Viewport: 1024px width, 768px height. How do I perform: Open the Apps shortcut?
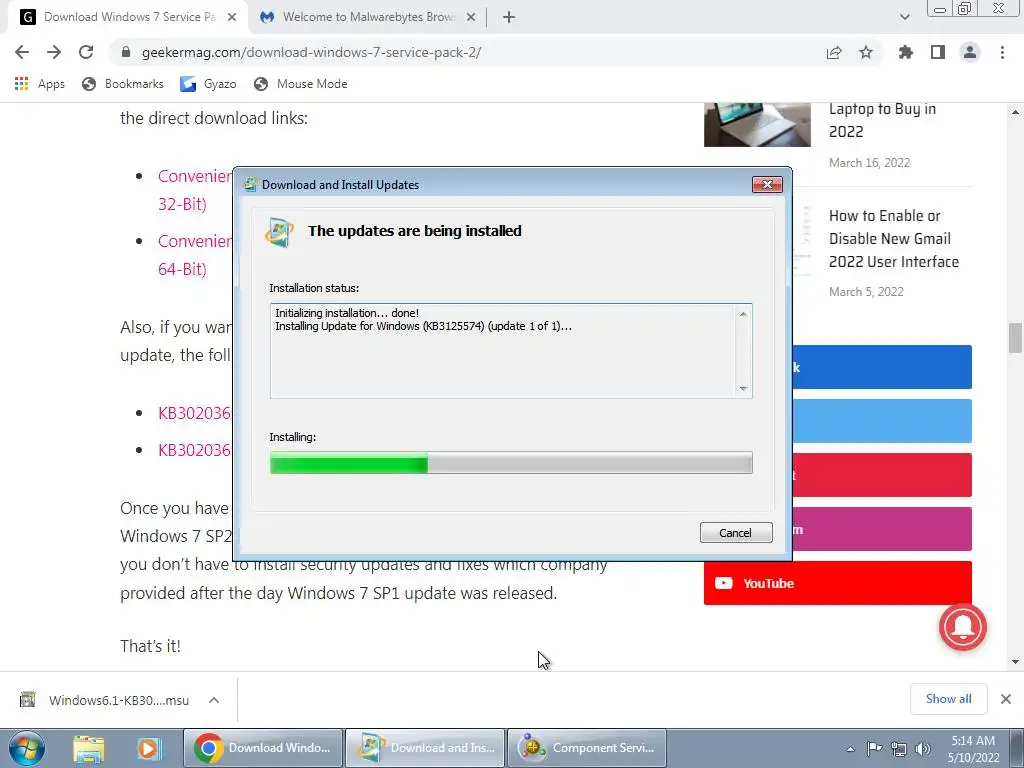pyautogui.click(x=39, y=84)
